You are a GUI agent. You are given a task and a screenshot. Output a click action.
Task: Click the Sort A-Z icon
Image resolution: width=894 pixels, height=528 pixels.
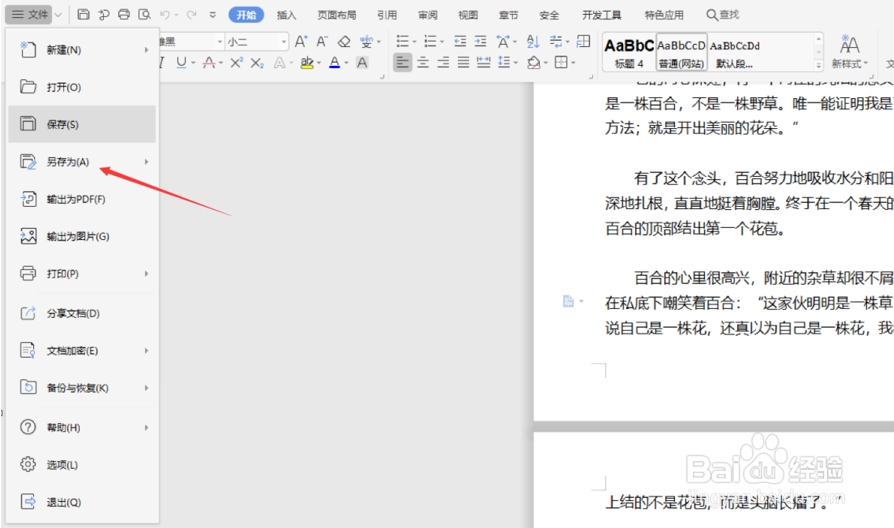coord(533,42)
